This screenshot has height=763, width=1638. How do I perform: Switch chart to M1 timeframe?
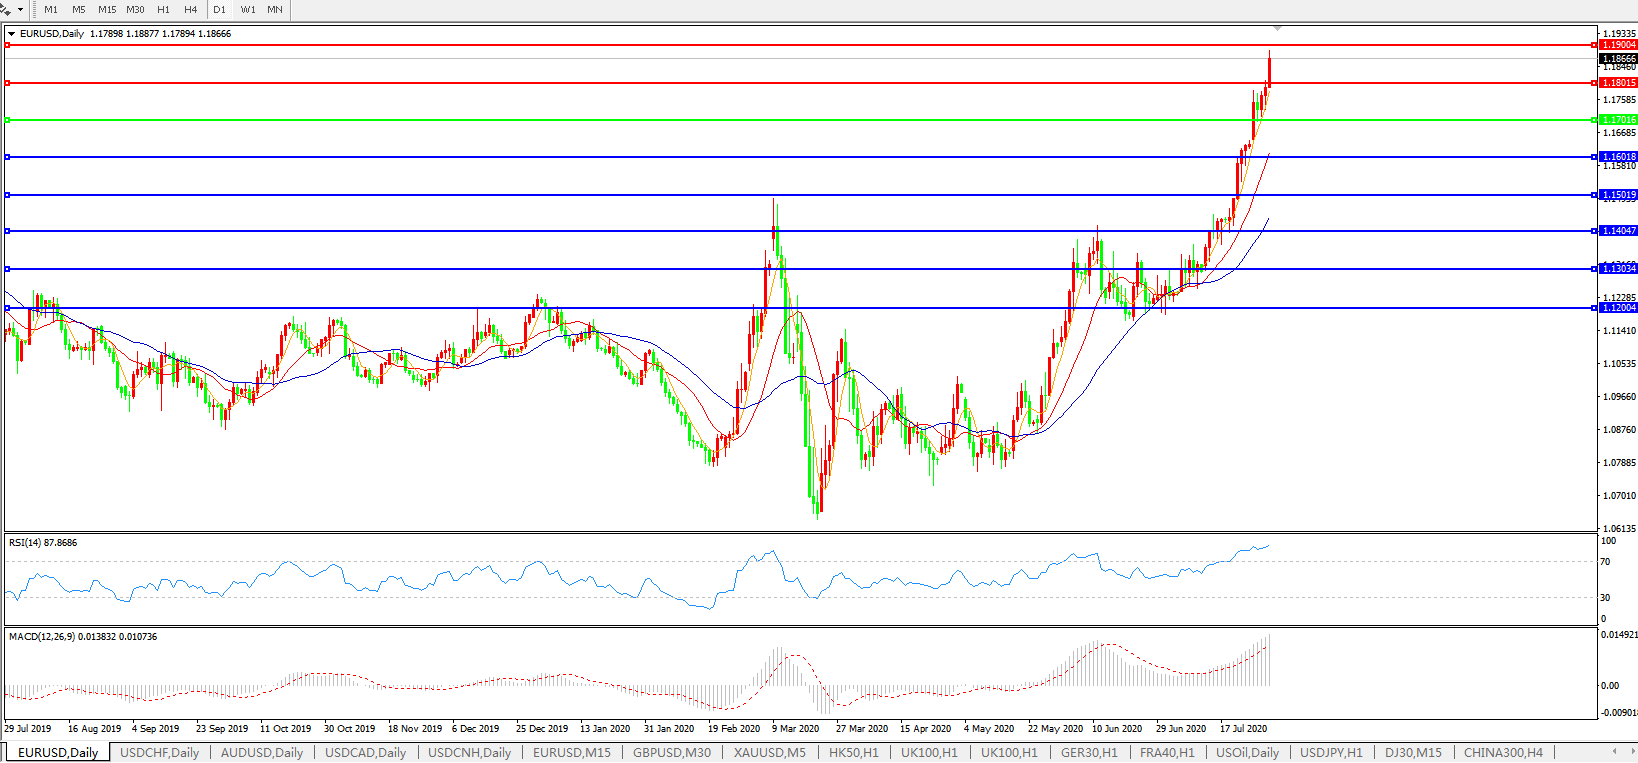pos(51,10)
